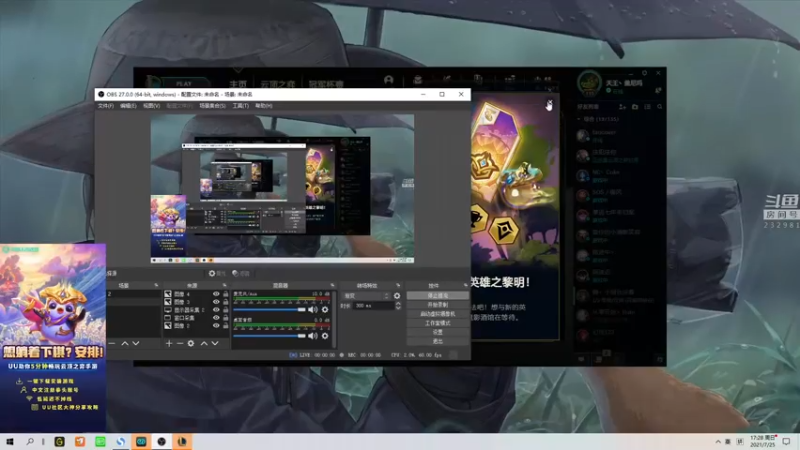
Task: Toggle visibility eye for 图像 4 source
Action: click(216, 294)
